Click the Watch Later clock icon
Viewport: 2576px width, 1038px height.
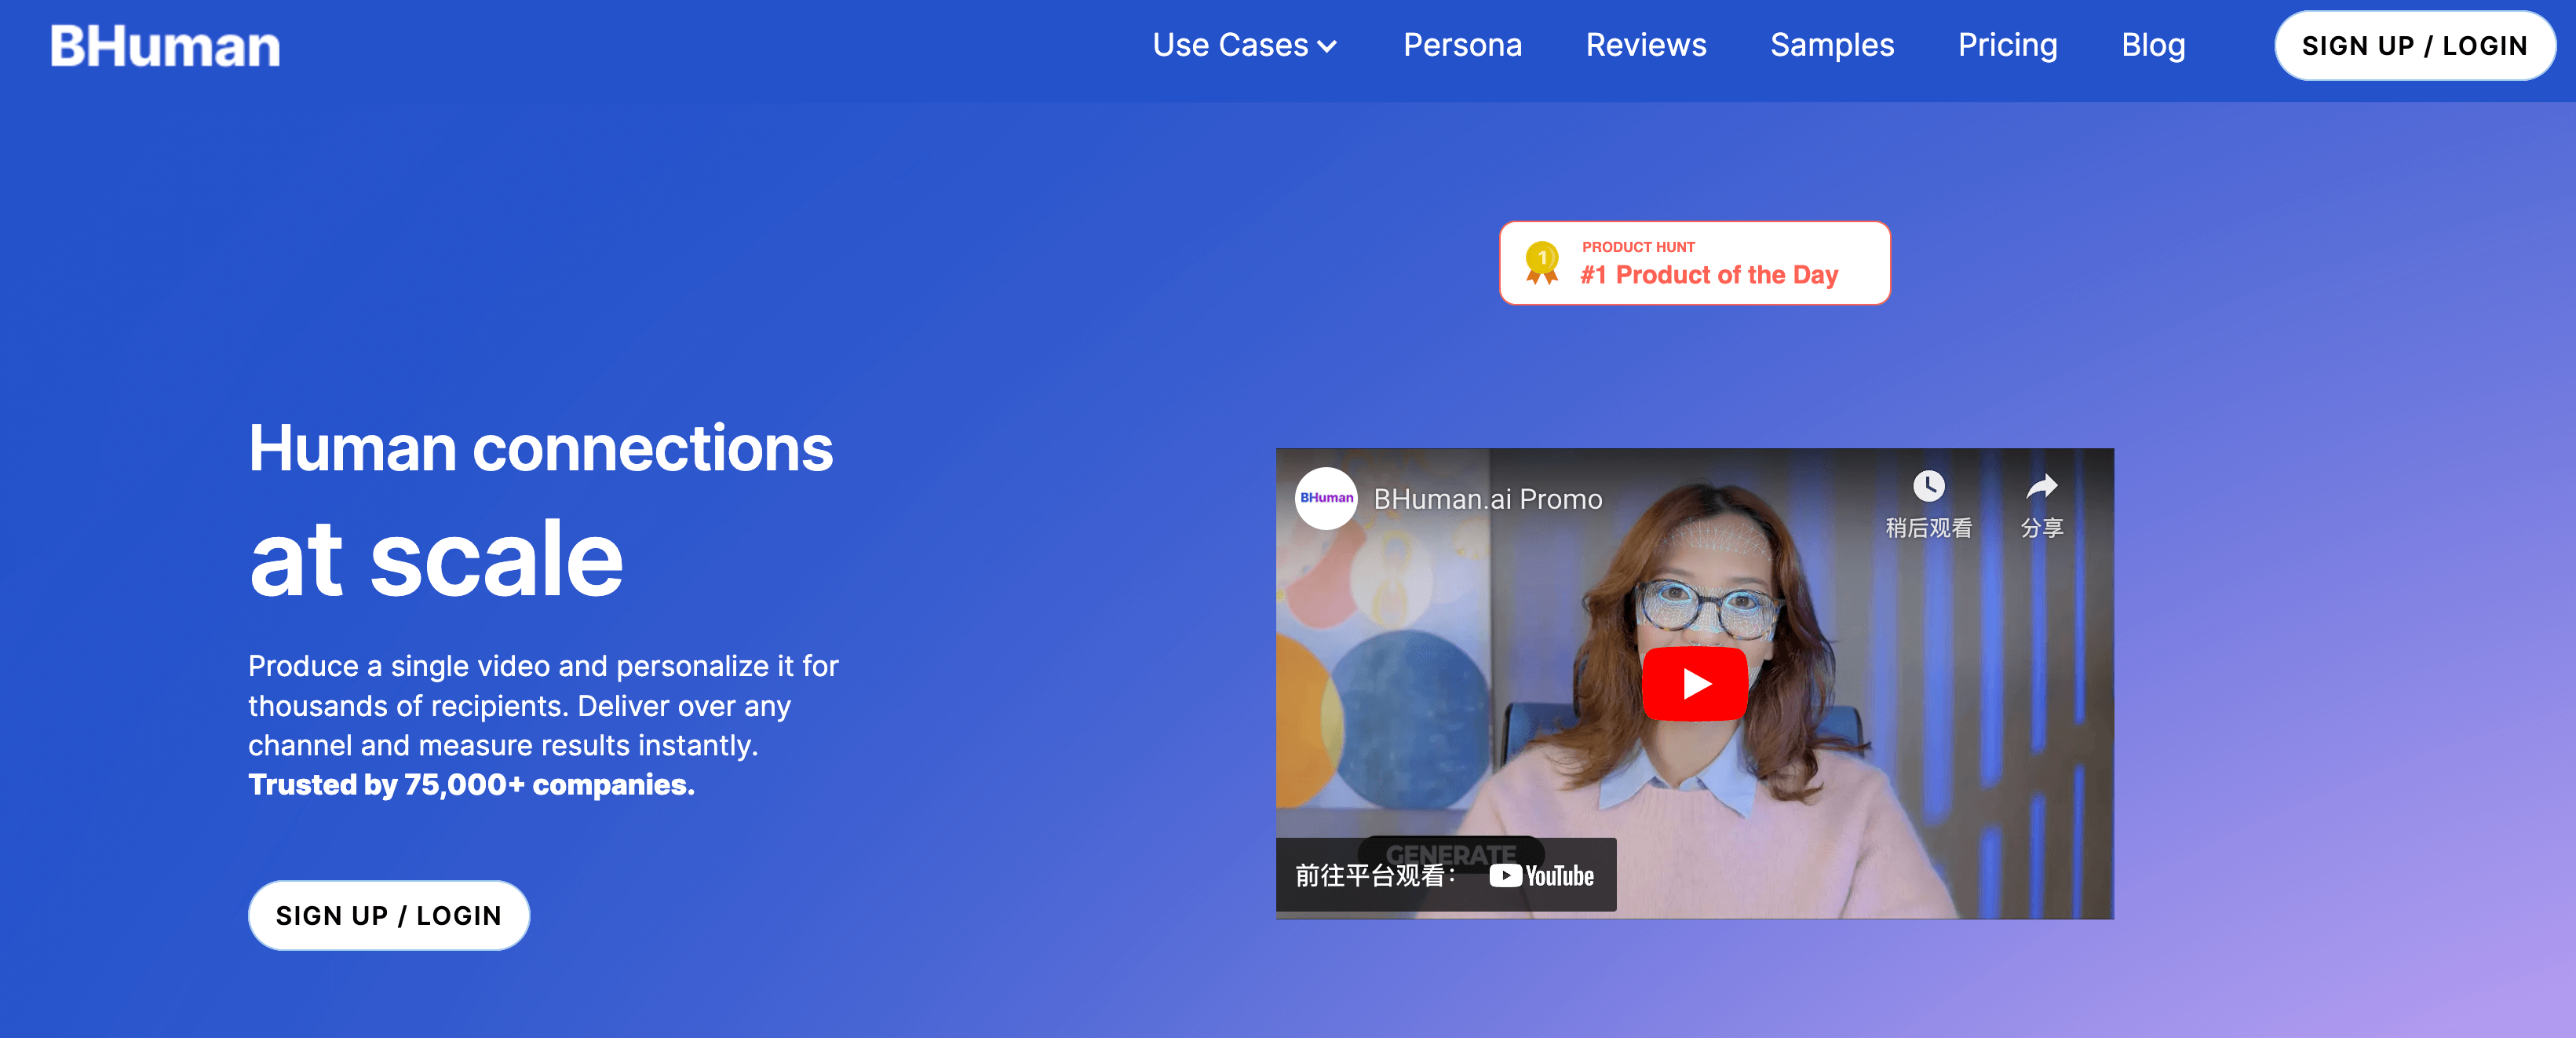coord(1928,487)
